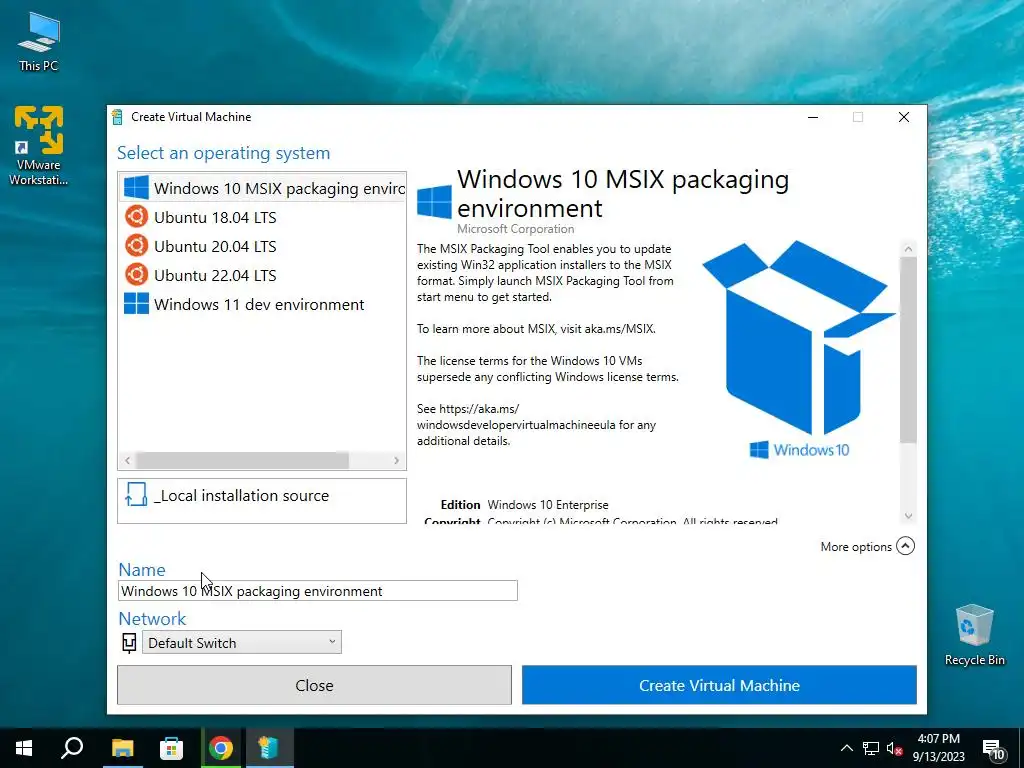Image resolution: width=1024 pixels, height=768 pixels.
Task: Open Local installation source option
Action: (262, 501)
